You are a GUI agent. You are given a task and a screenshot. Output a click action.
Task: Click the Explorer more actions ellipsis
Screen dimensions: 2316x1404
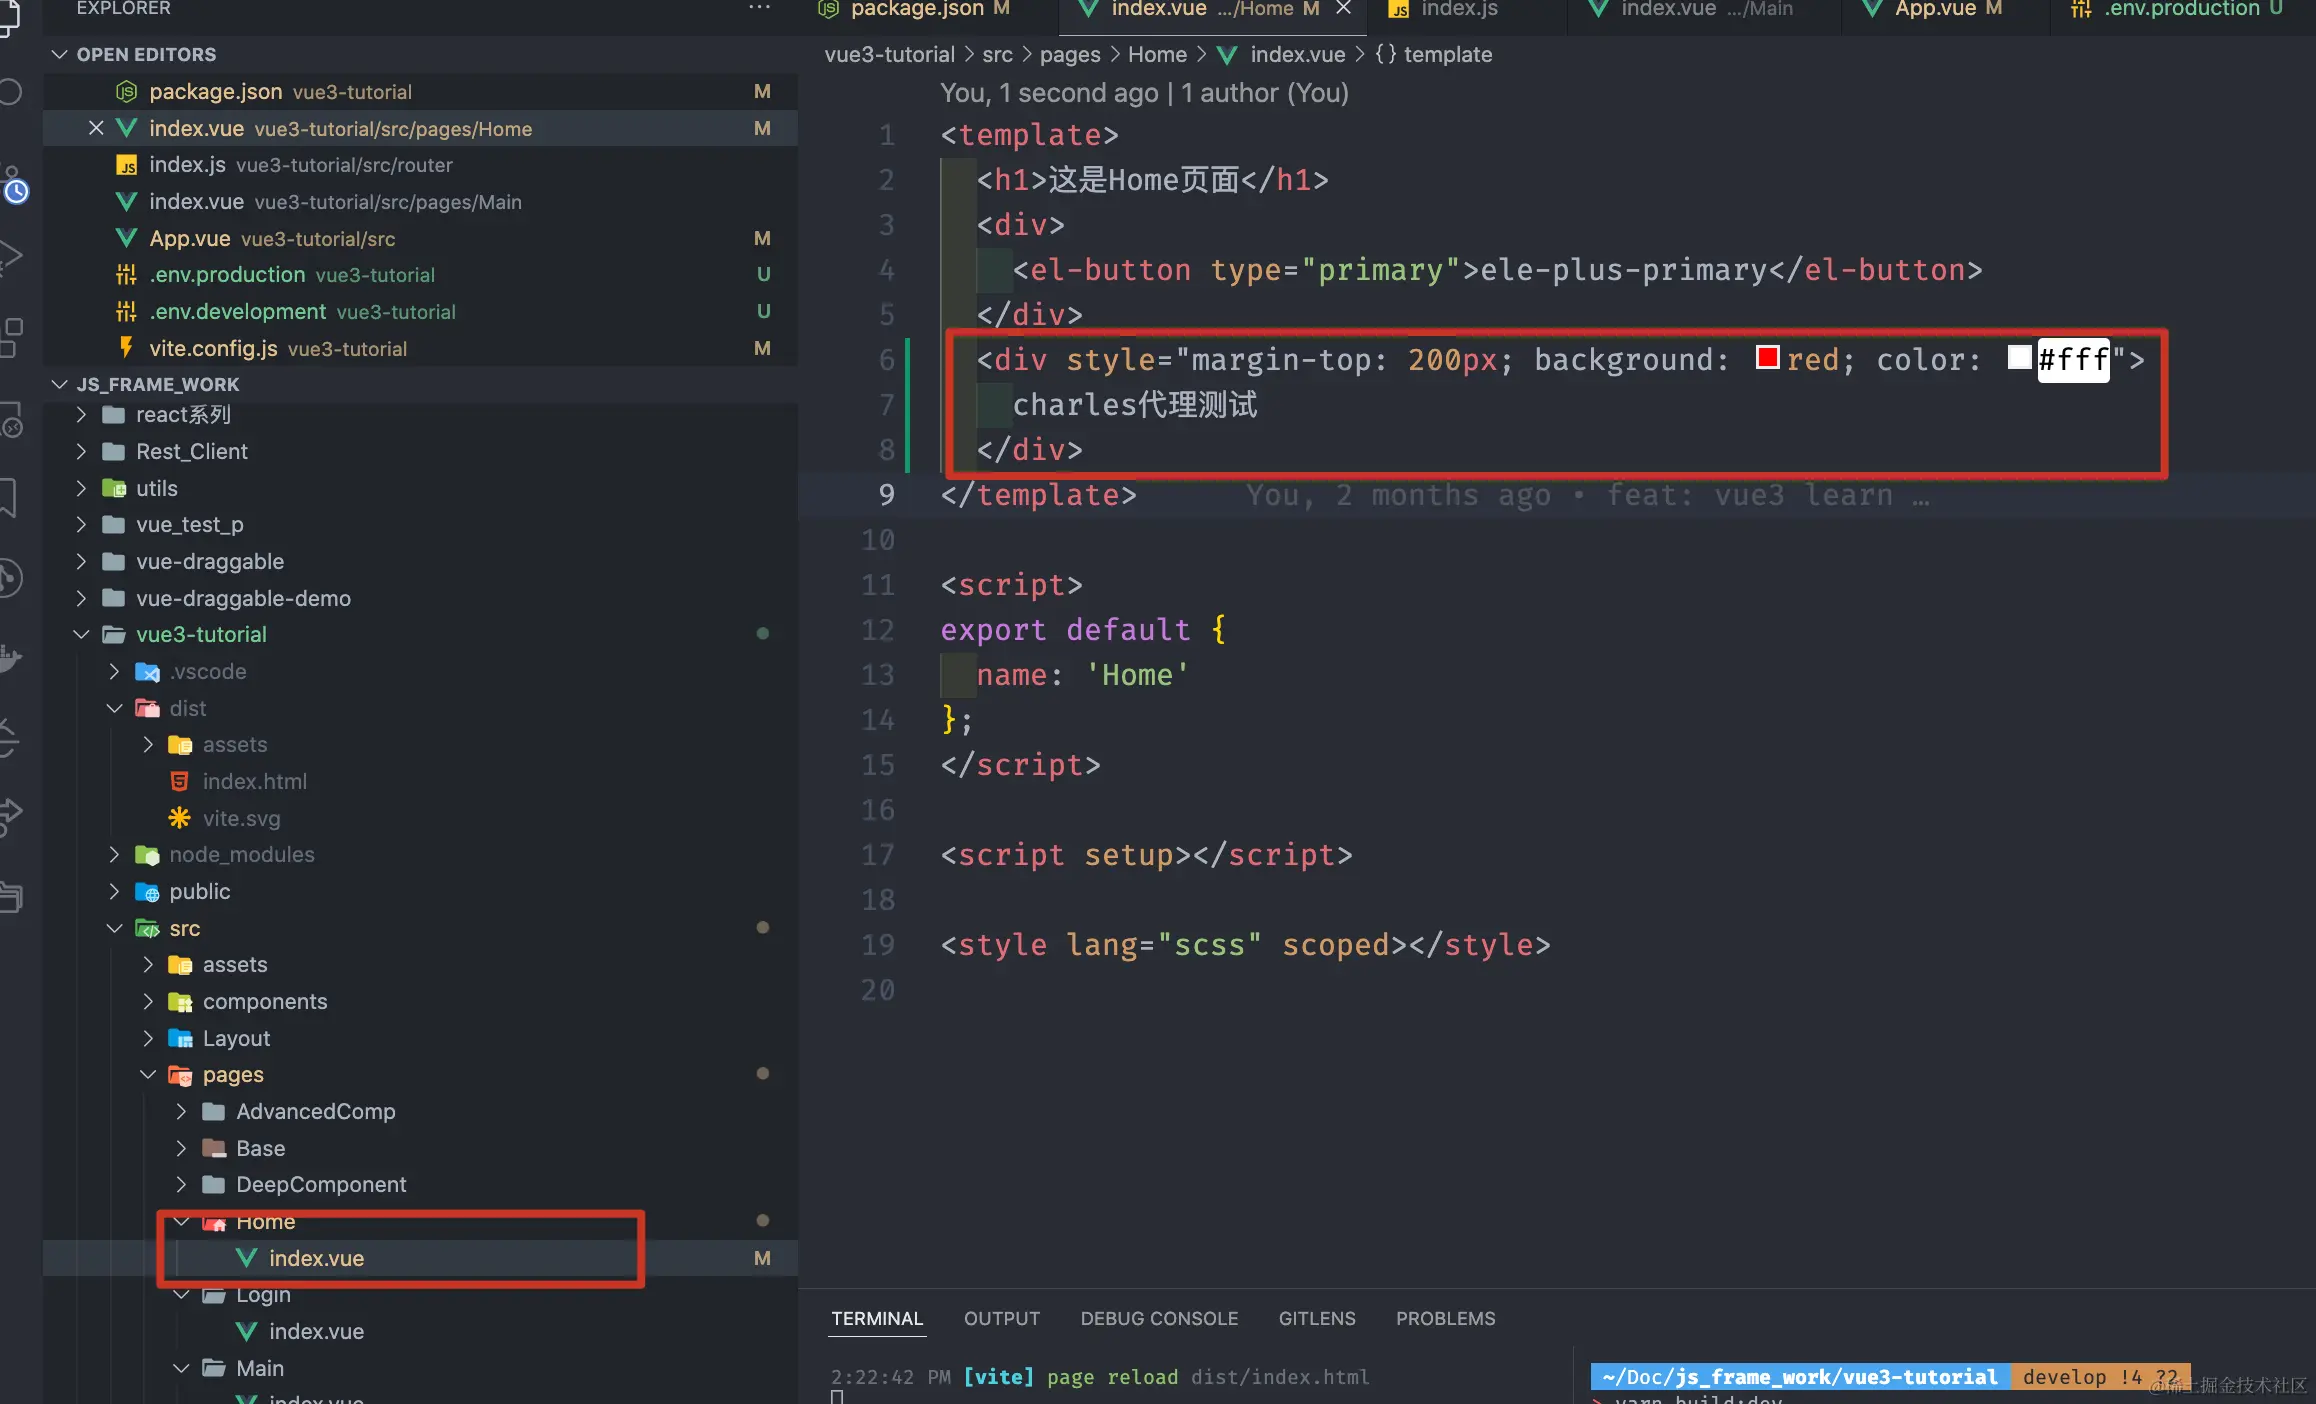[x=759, y=8]
